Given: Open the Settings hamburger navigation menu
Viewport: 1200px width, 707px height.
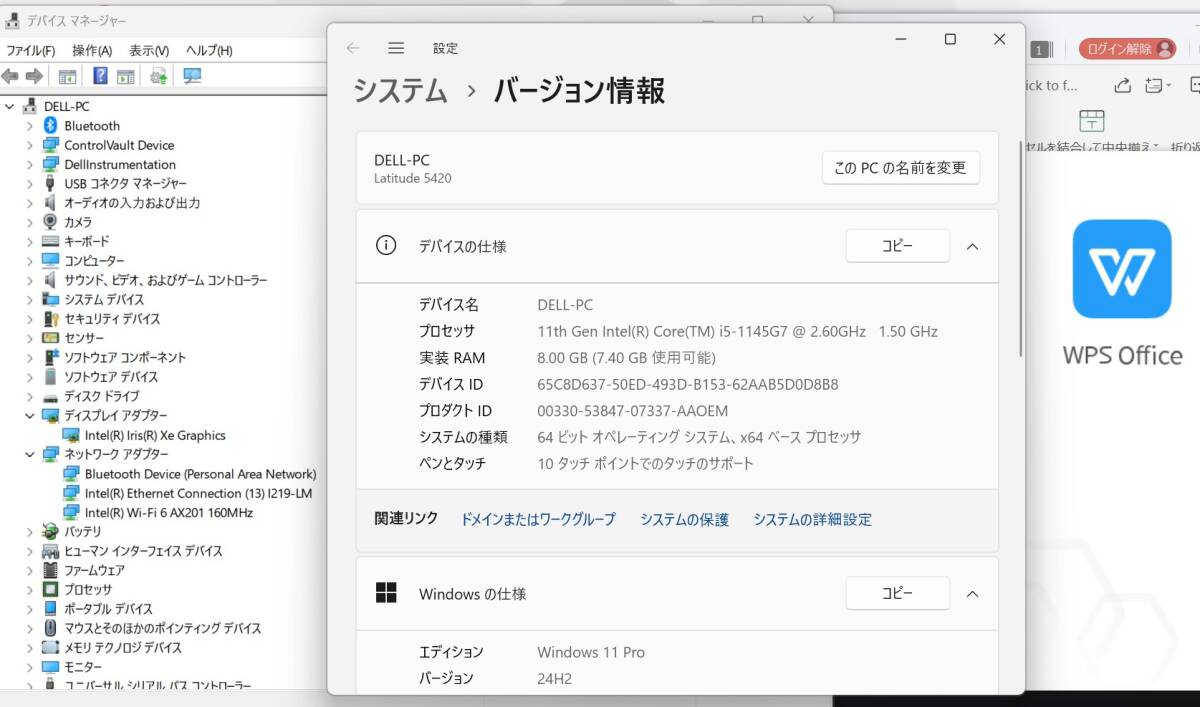Looking at the screenshot, I should [396, 48].
